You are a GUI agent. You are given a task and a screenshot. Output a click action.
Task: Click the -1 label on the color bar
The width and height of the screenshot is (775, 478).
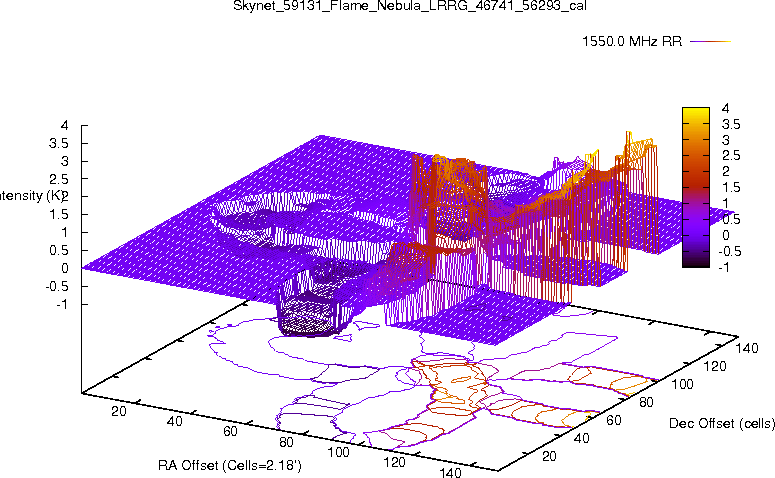tap(724, 267)
